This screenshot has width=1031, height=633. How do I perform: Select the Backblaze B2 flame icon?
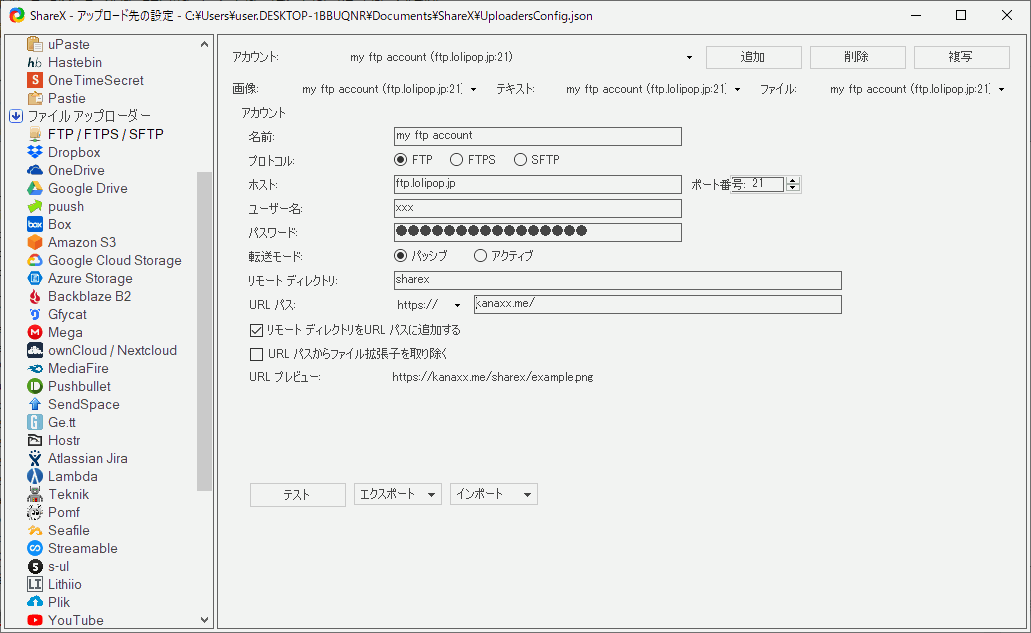[35, 296]
